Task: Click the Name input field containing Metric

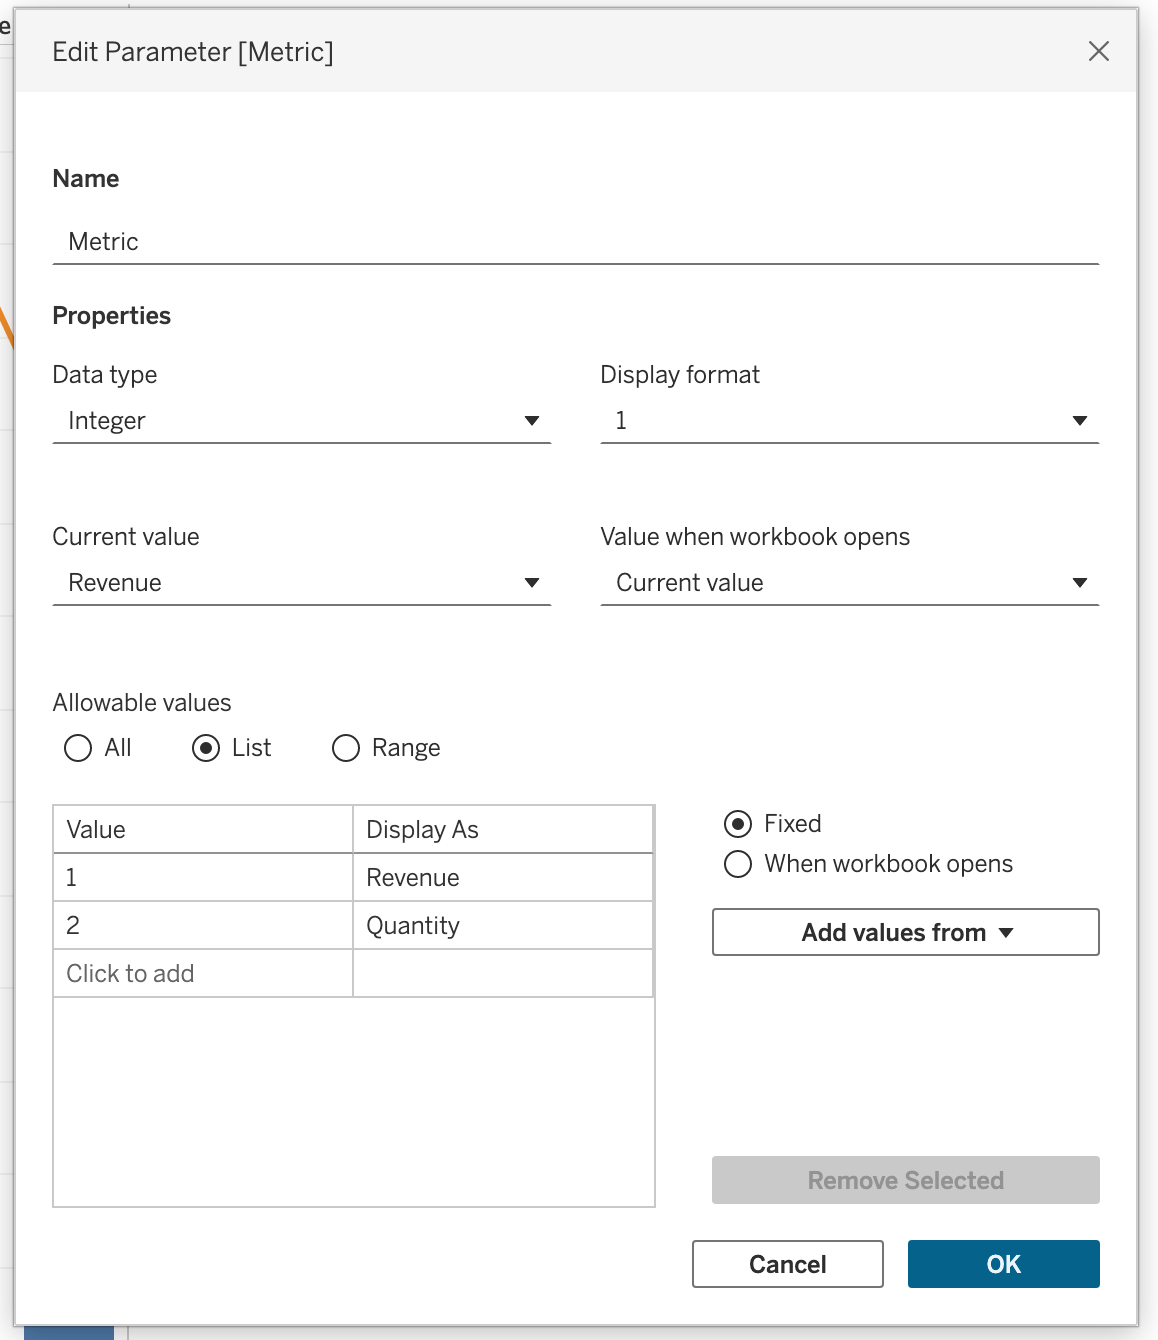Action: tap(575, 242)
